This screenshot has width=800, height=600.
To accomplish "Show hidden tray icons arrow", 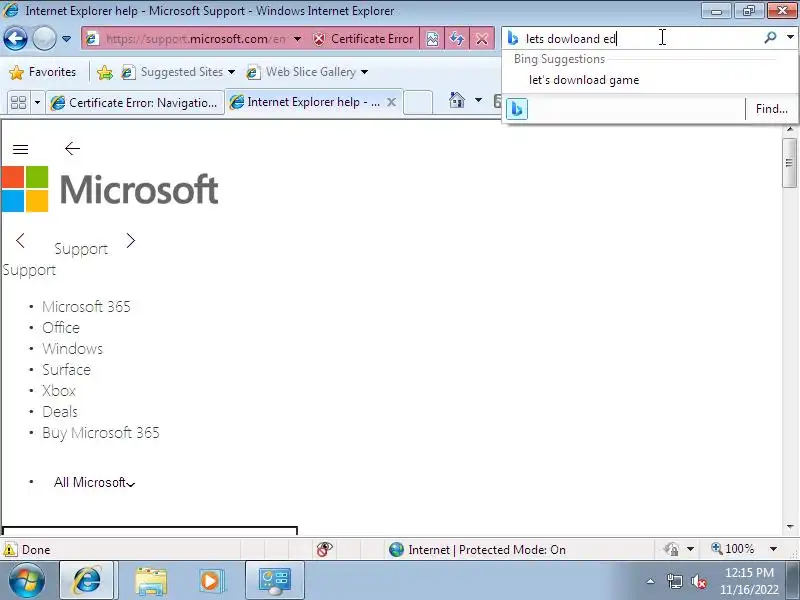I will (x=651, y=581).
